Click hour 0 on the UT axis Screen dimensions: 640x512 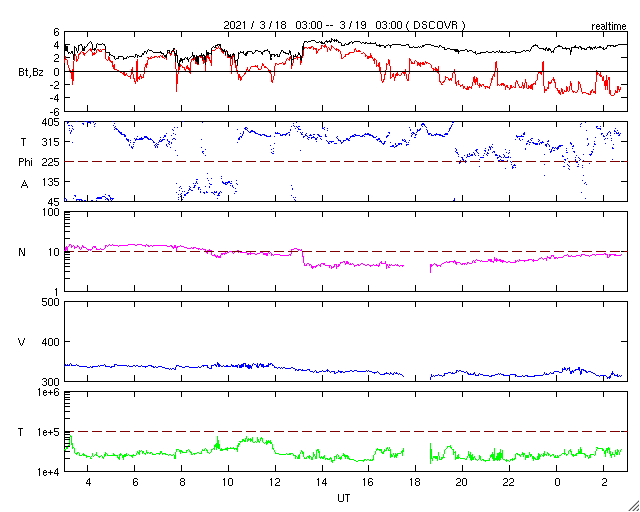tap(557, 482)
